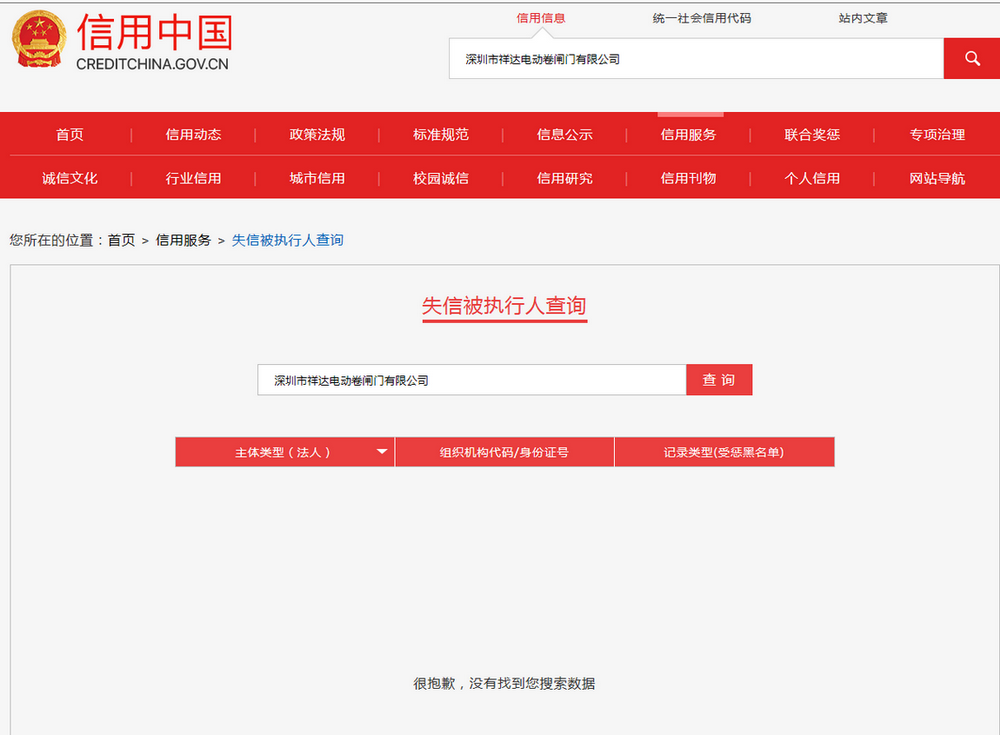Viewport: 1000px width, 735px height.
Task: Open 信息公示 in the navigation bar
Action: (x=564, y=135)
